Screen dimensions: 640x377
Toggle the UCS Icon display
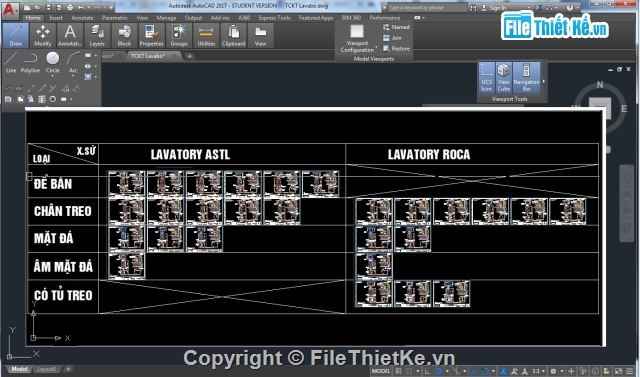[x=487, y=78]
